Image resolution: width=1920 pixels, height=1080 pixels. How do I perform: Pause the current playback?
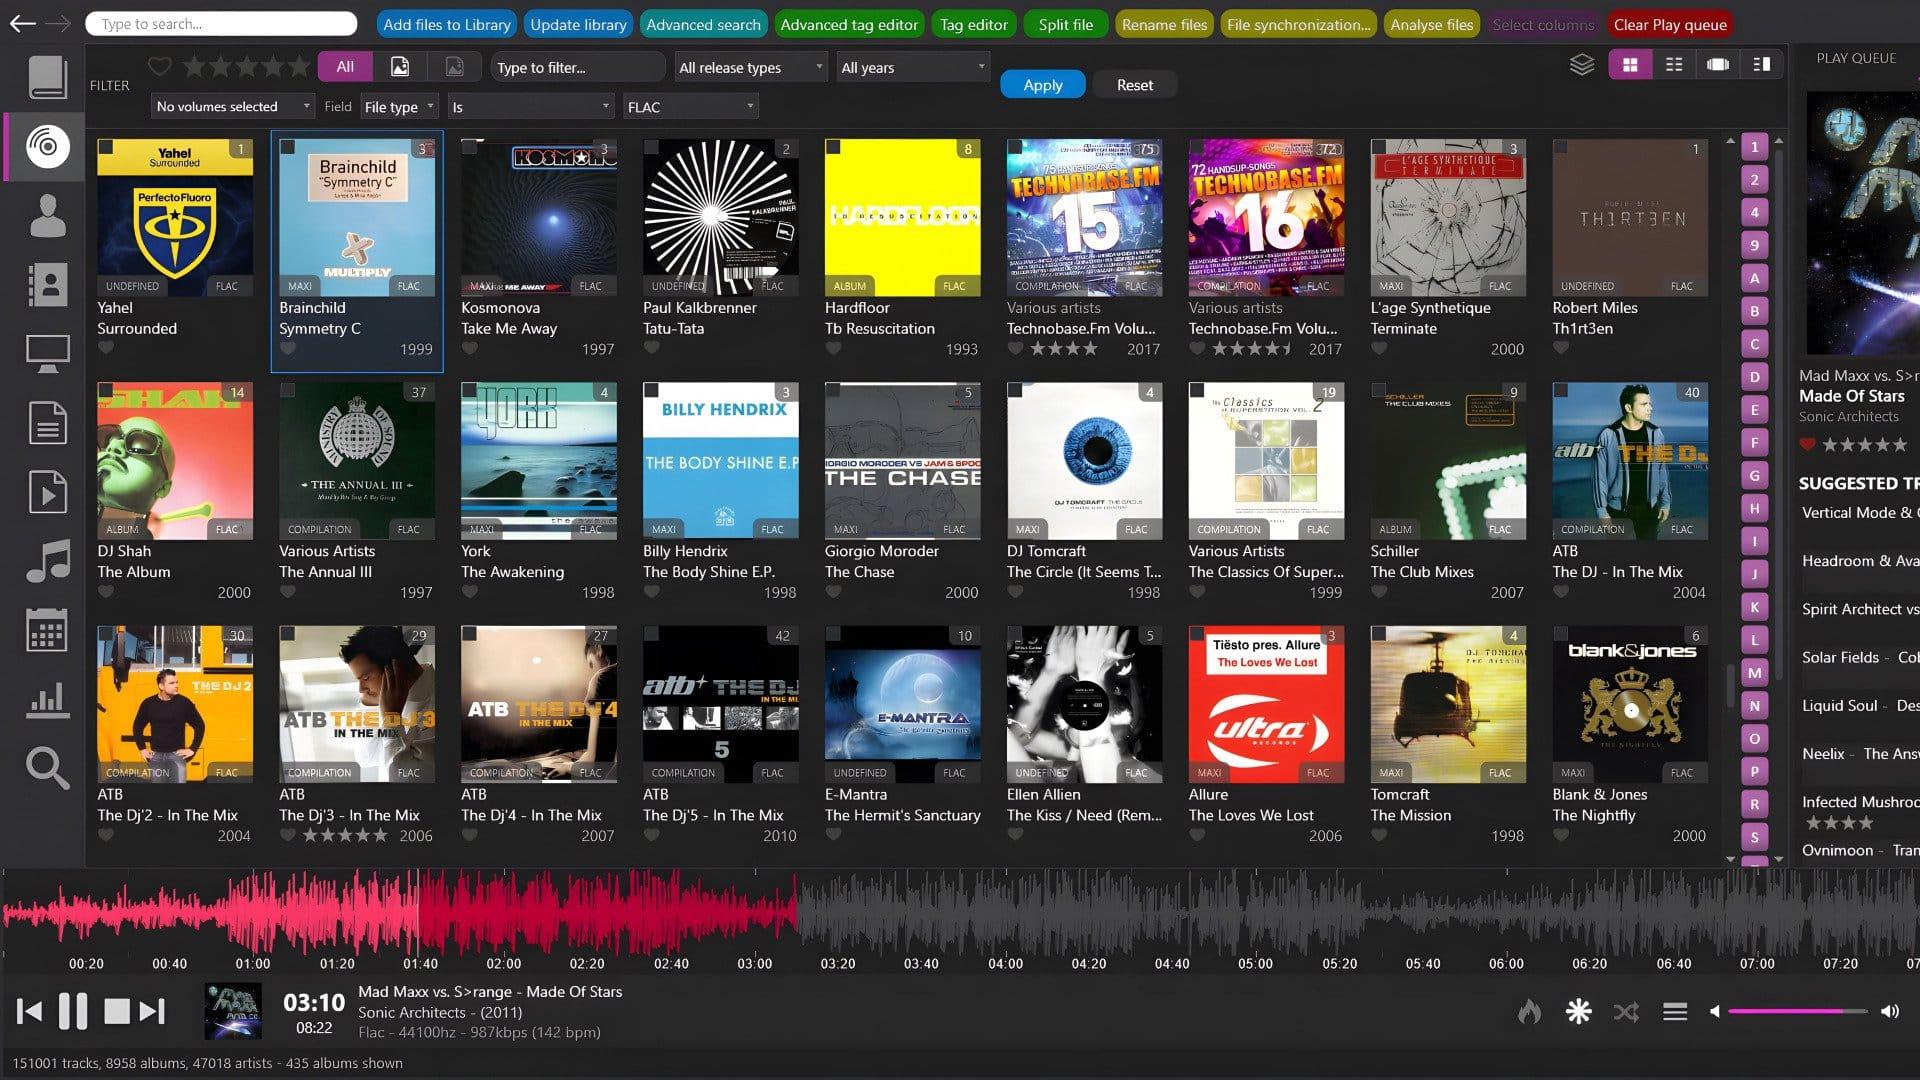click(x=73, y=1012)
